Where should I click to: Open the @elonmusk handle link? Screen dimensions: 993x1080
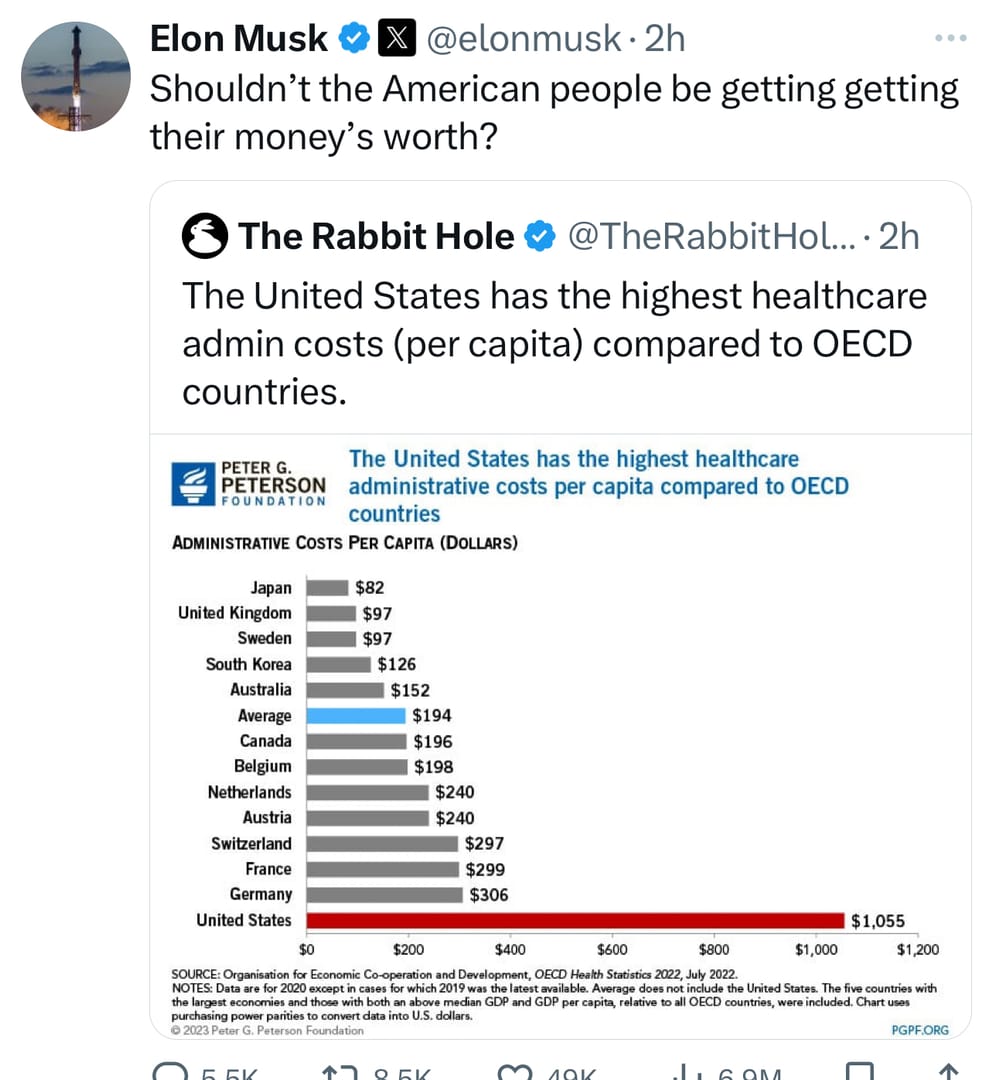523,39
